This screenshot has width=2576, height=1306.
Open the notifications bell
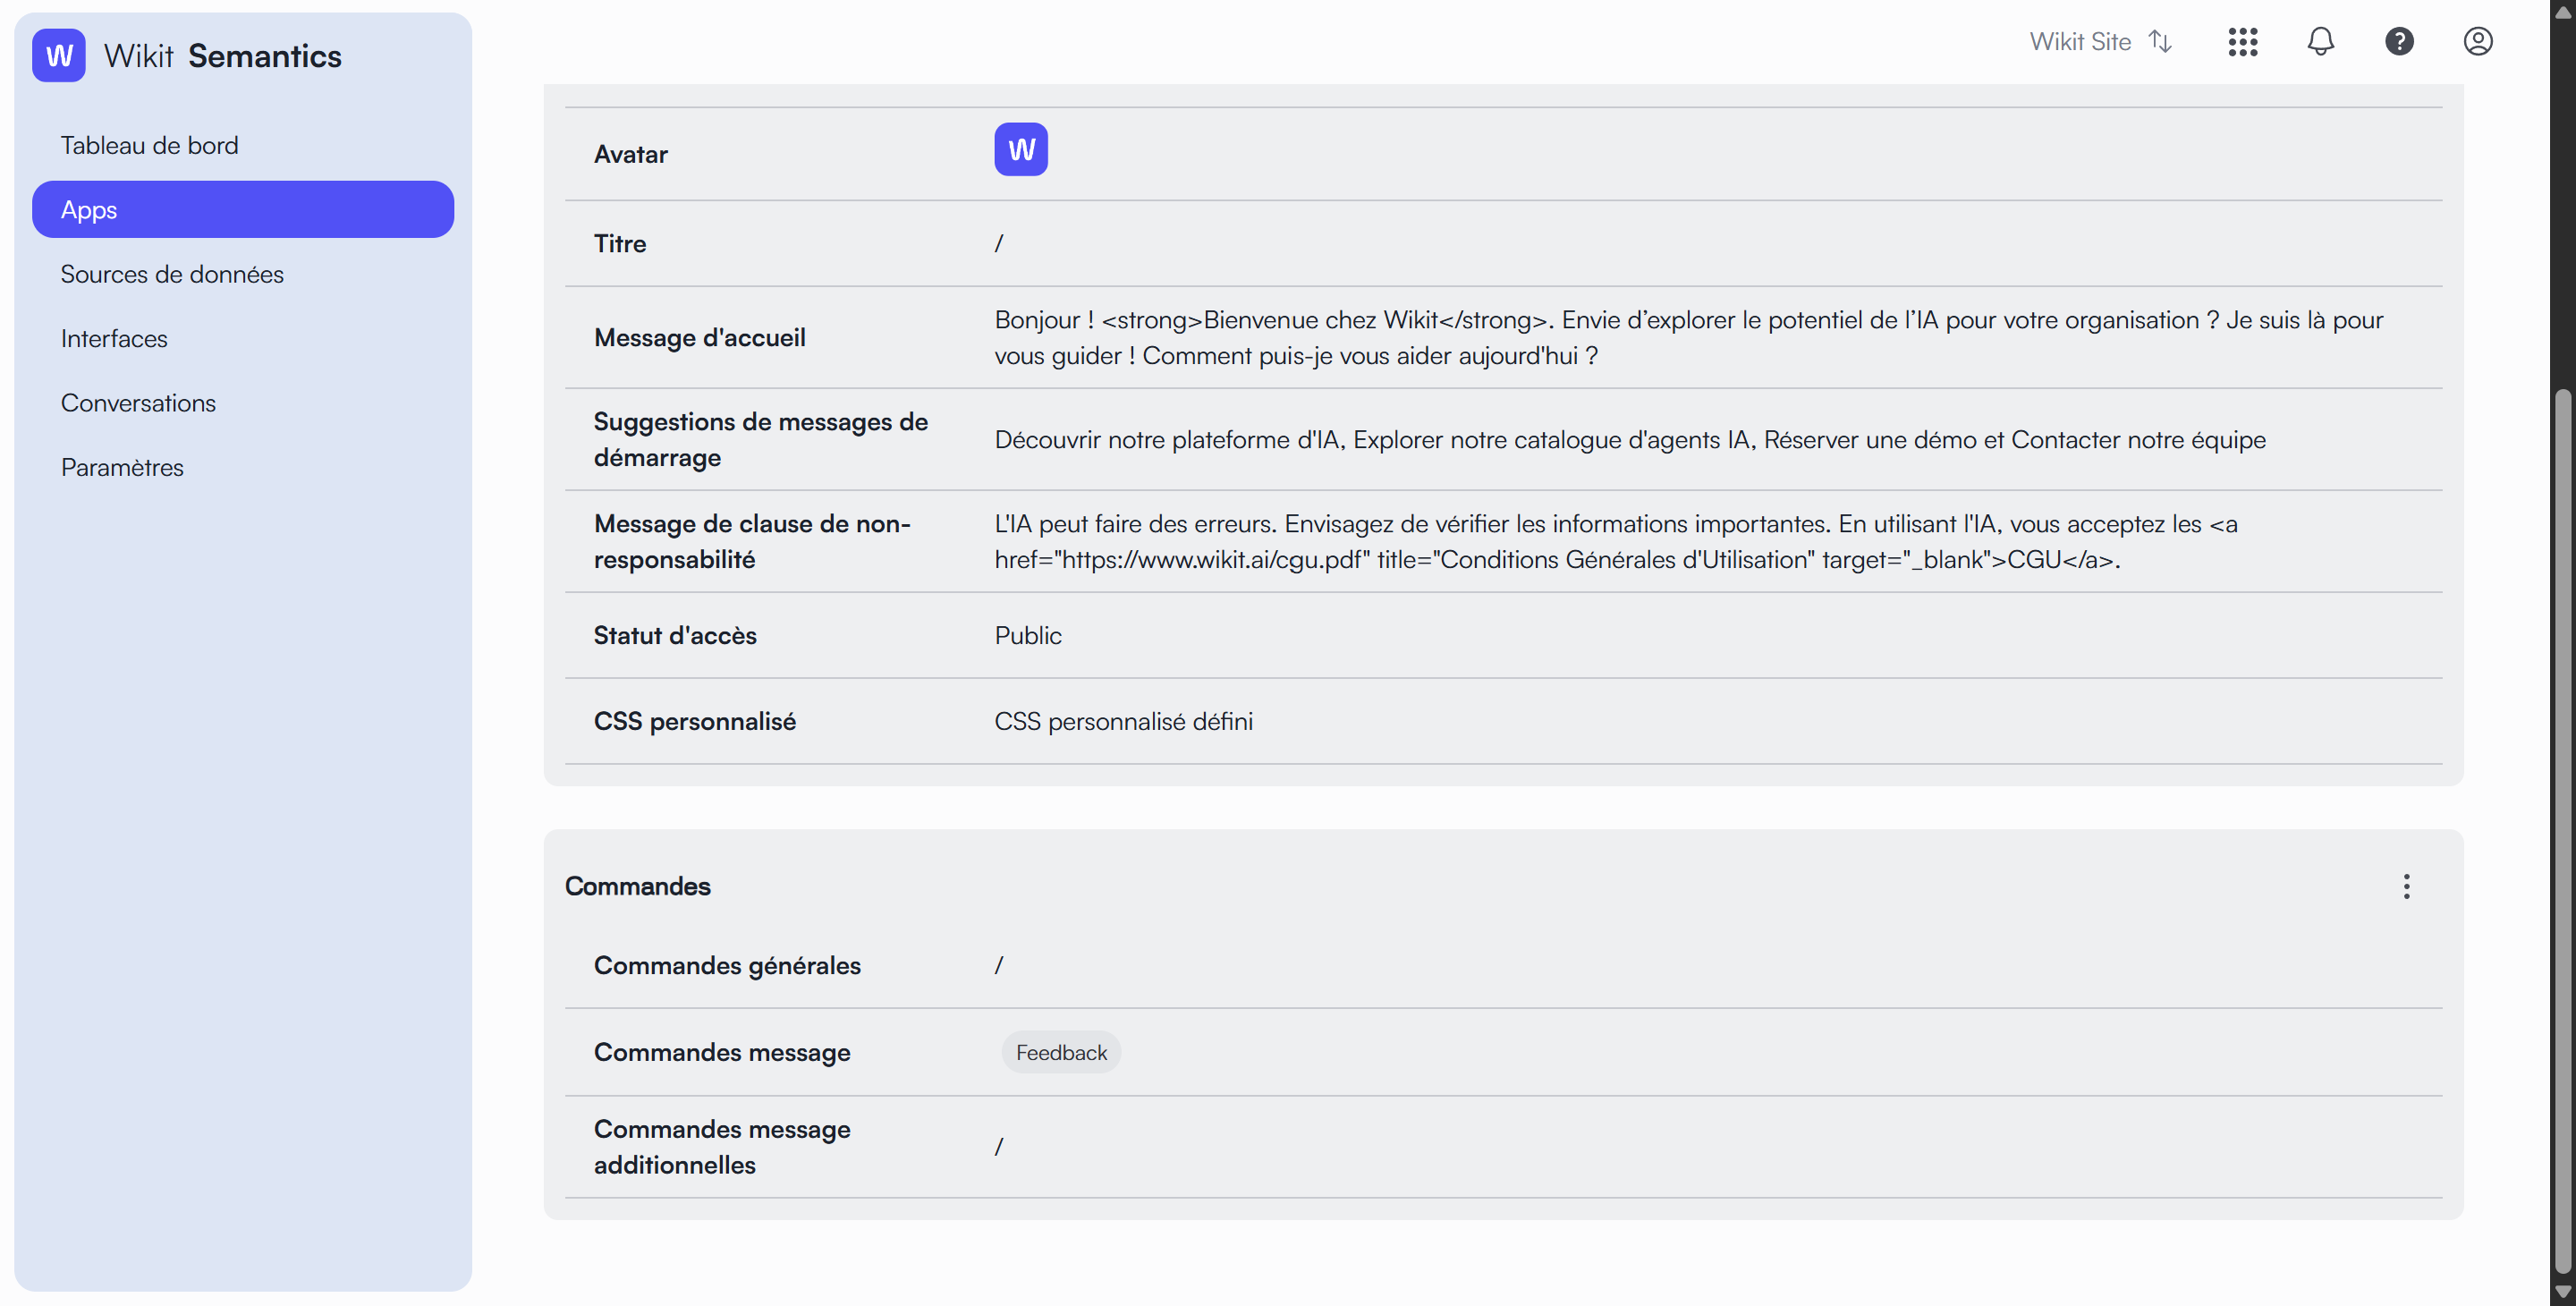(2321, 42)
